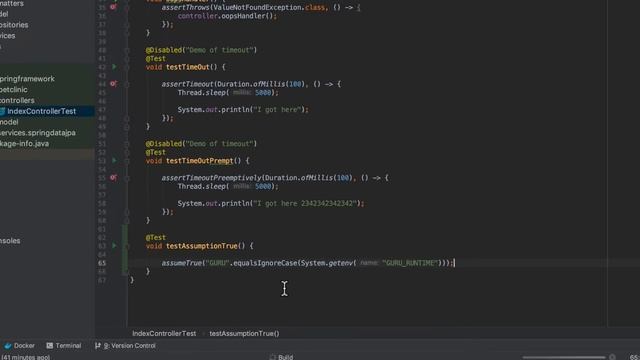Viewport: 640px width, 360px height.
Task: Click the assumeTrue call on line 65
Action: click(x=181, y=263)
